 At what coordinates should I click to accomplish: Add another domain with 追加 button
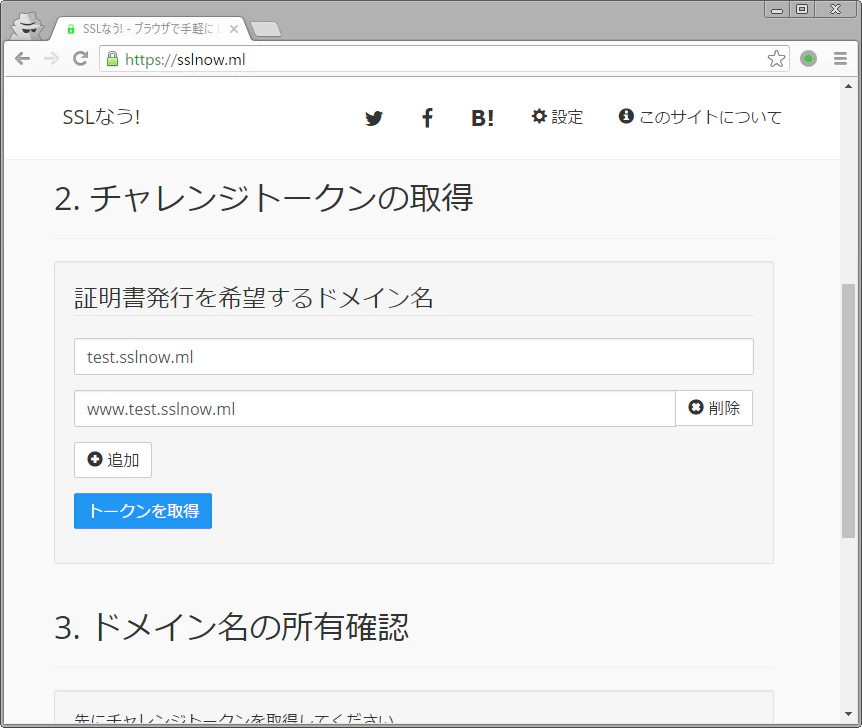[113, 460]
